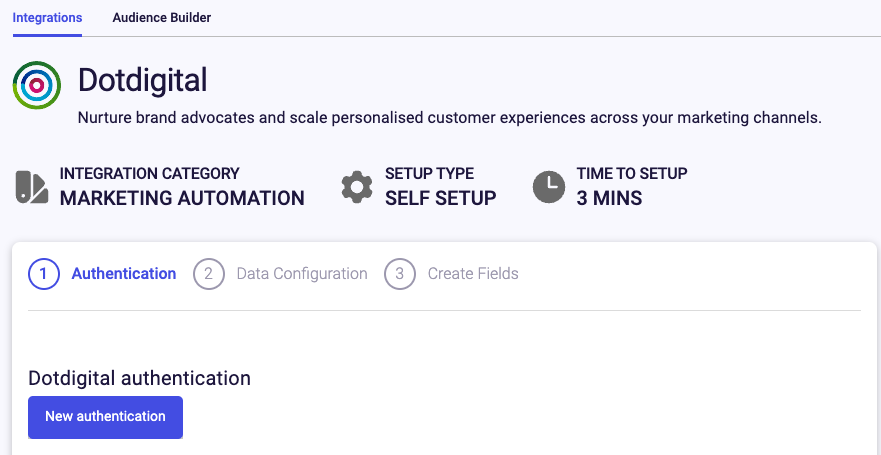
Task: Go to the Data Configuration step label
Action: 302,274
